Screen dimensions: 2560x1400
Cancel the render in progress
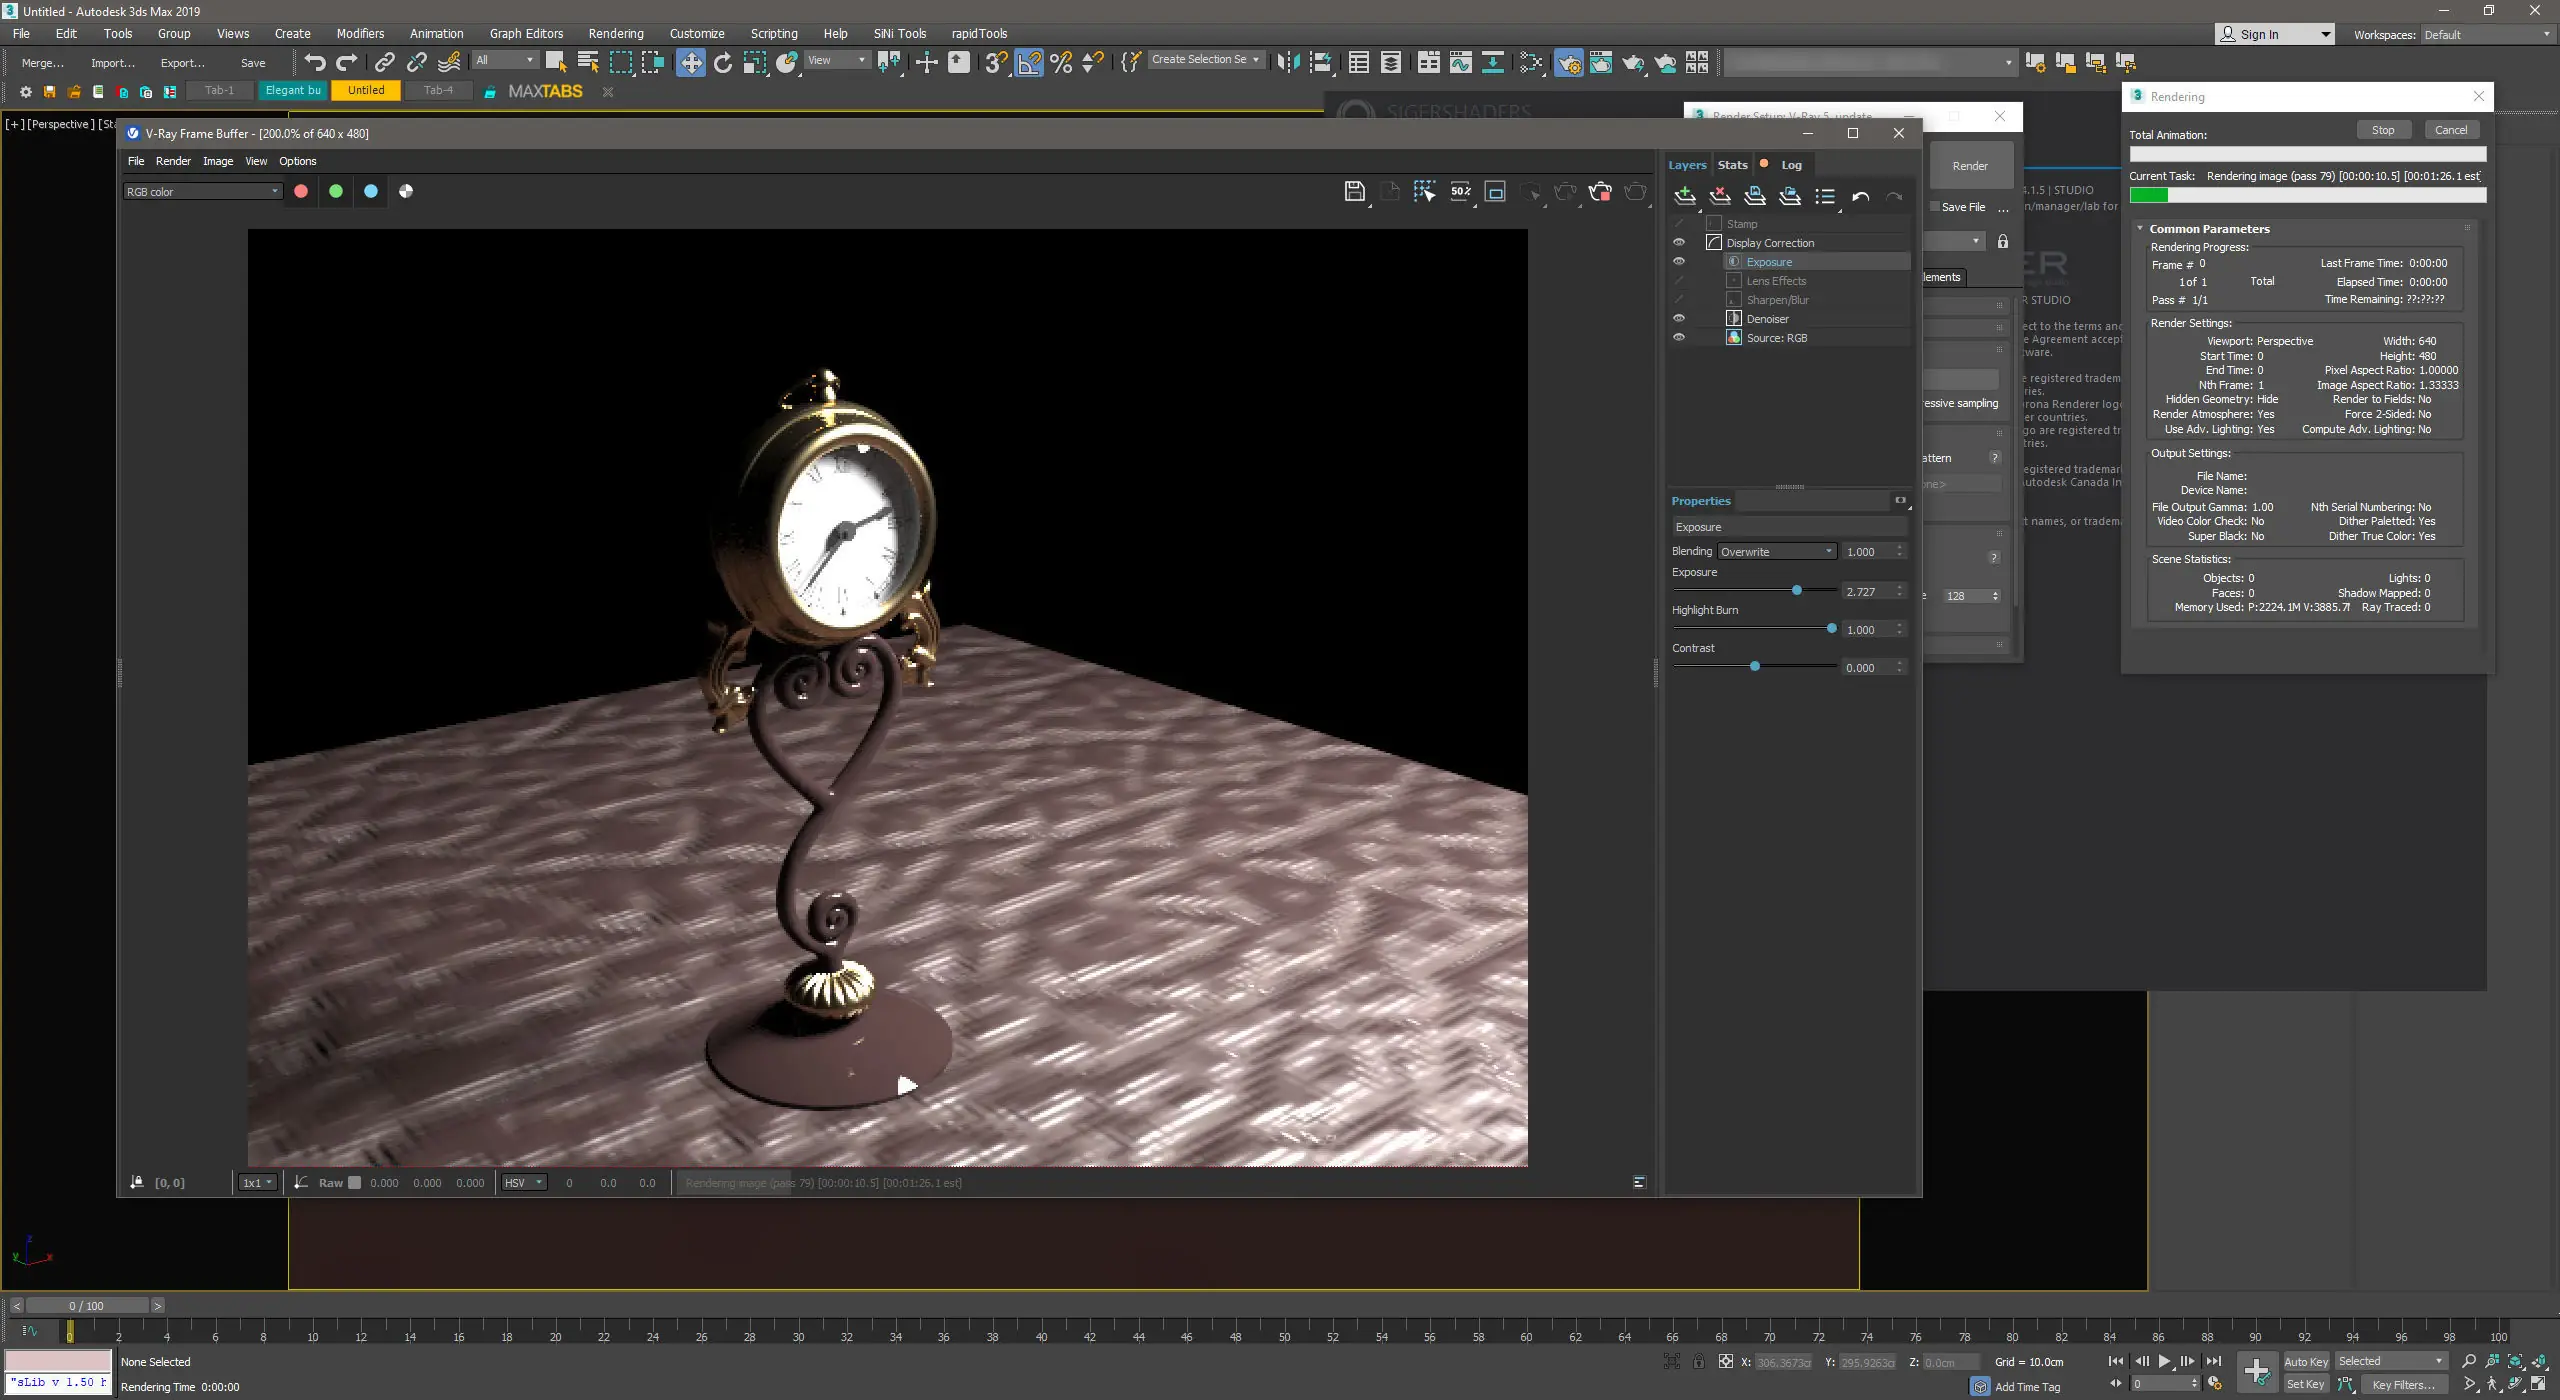[2450, 130]
